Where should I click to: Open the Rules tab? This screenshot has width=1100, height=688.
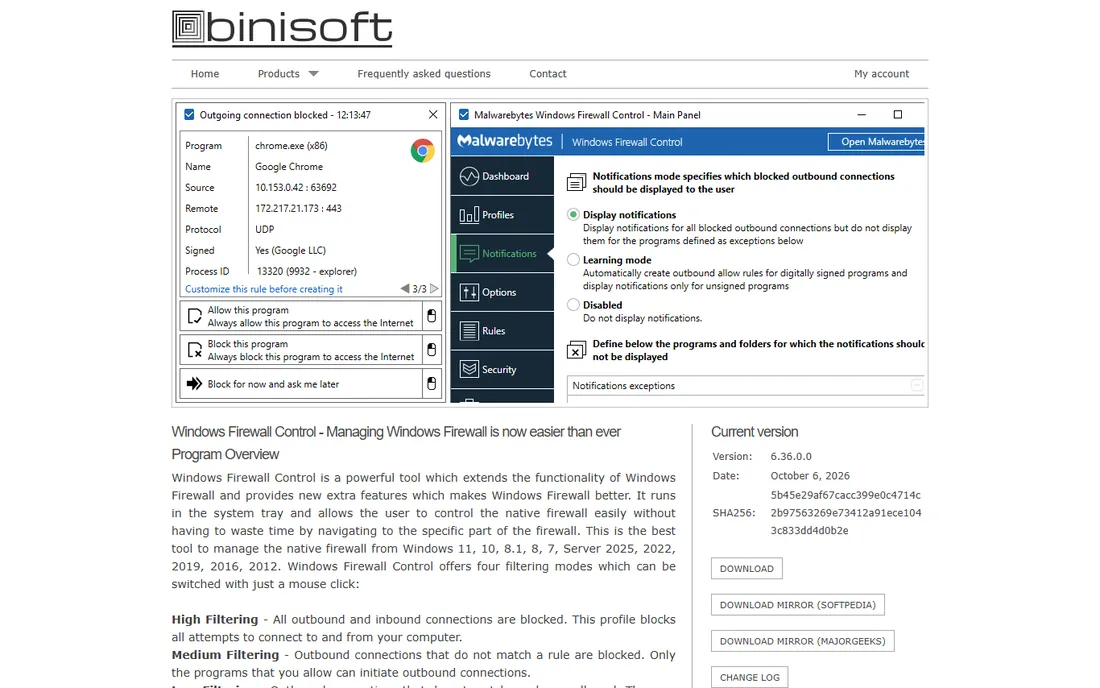coord(502,330)
